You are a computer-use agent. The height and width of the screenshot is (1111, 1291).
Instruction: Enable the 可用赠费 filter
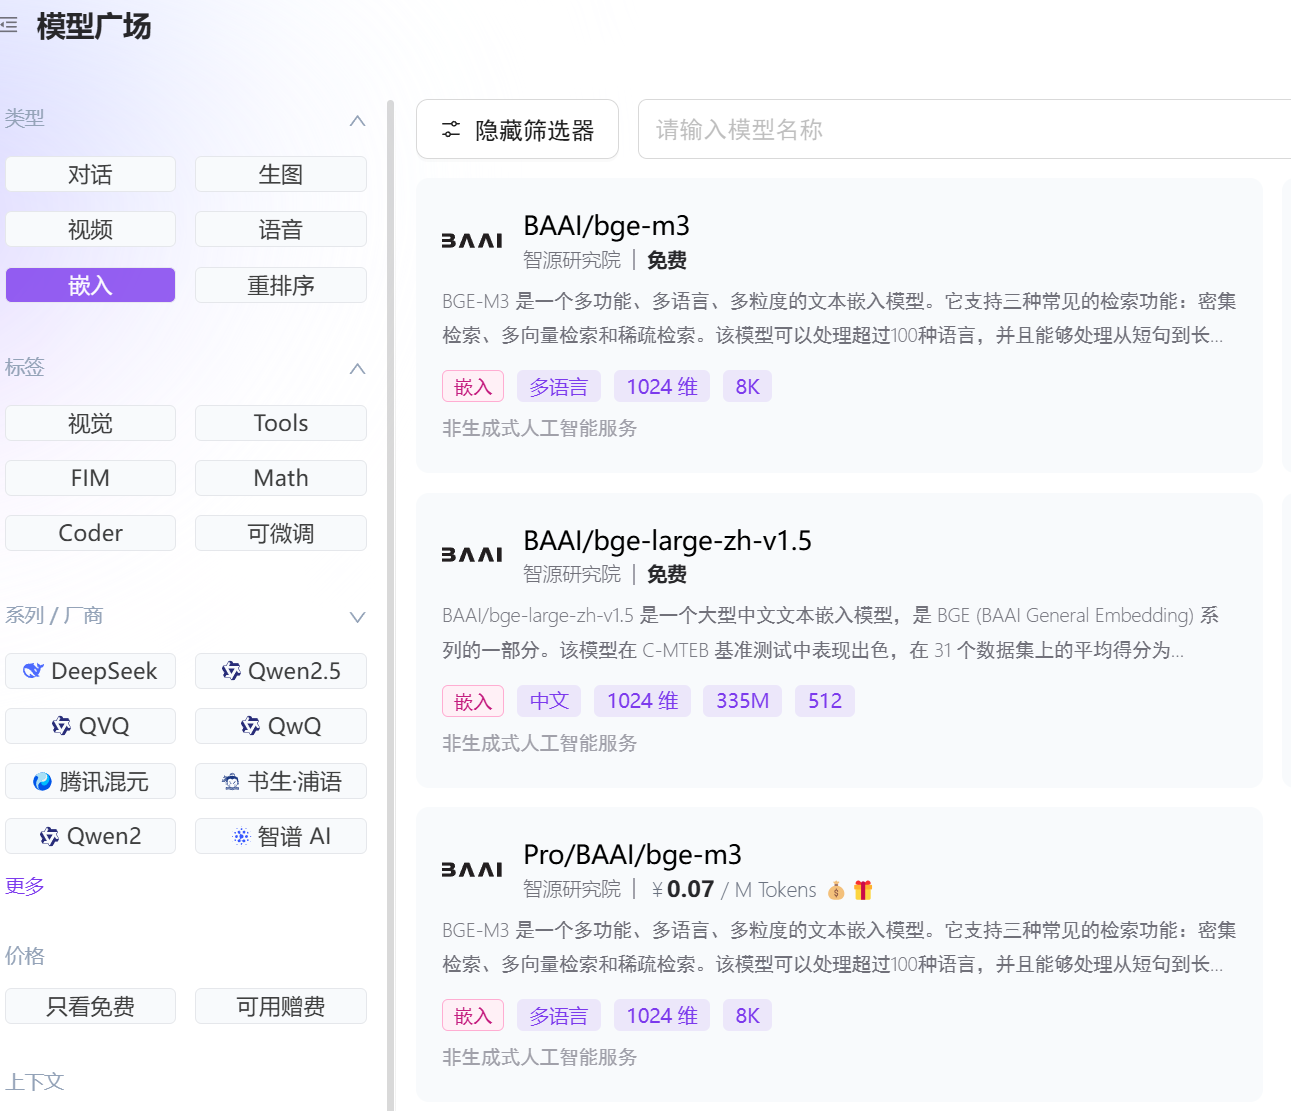[x=280, y=1006]
